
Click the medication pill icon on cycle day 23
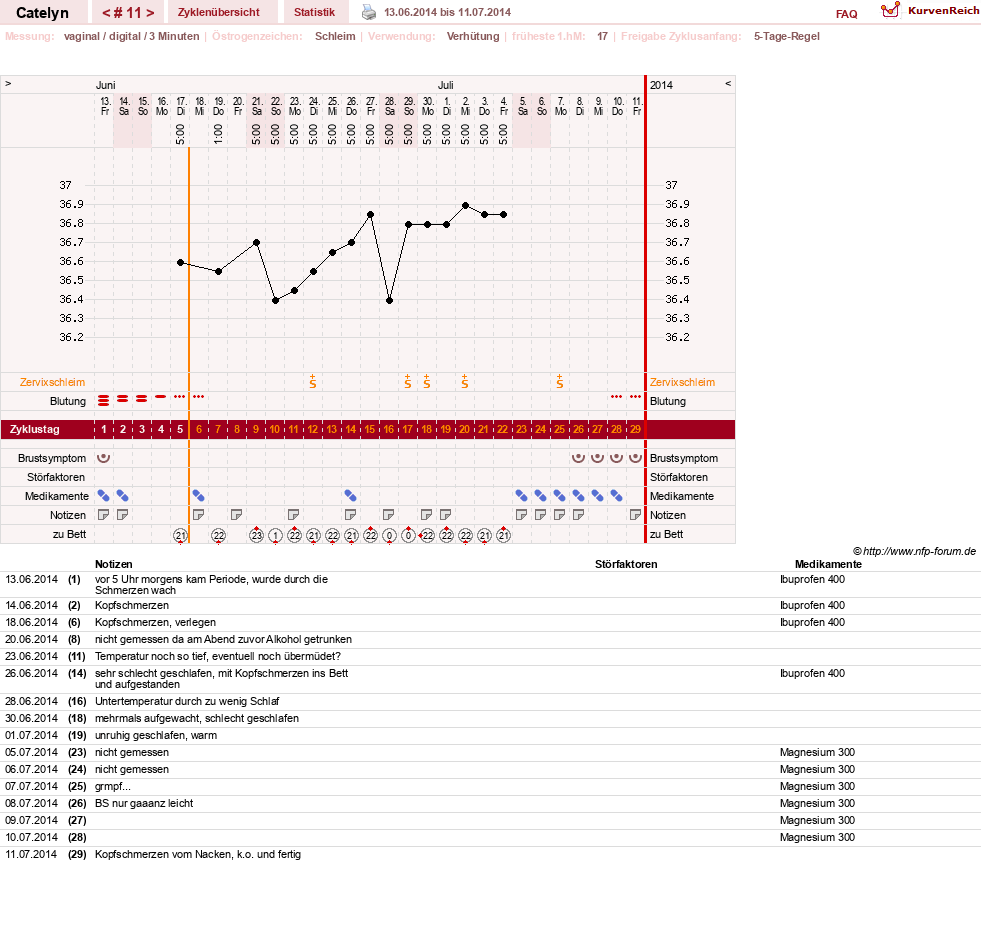click(522, 496)
